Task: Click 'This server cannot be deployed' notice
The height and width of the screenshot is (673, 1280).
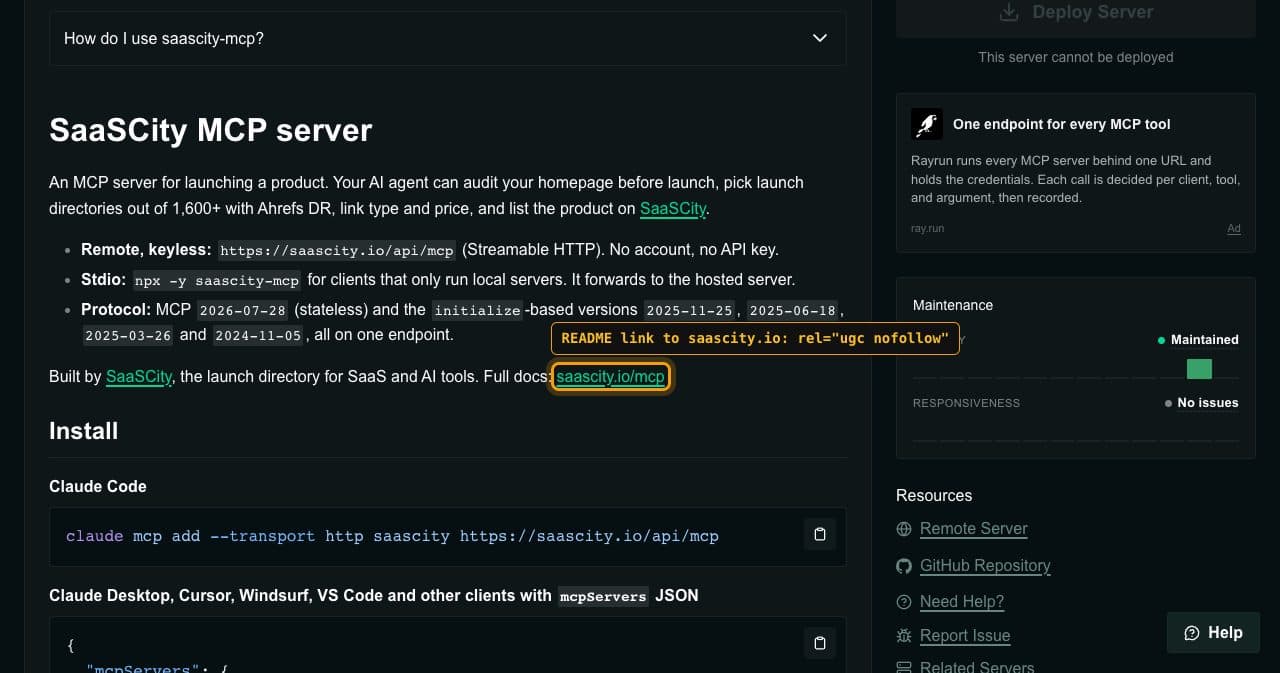Action: (x=1076, y=57)
